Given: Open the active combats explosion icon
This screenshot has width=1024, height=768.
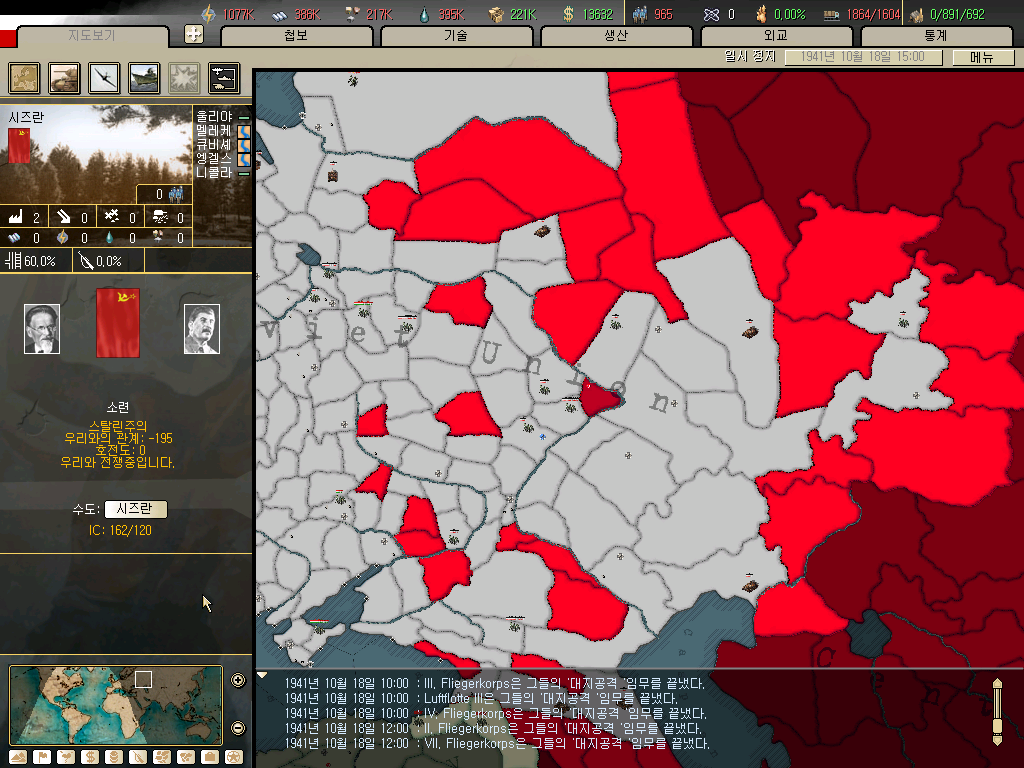Looking at the screenshot, I should 184,78.
